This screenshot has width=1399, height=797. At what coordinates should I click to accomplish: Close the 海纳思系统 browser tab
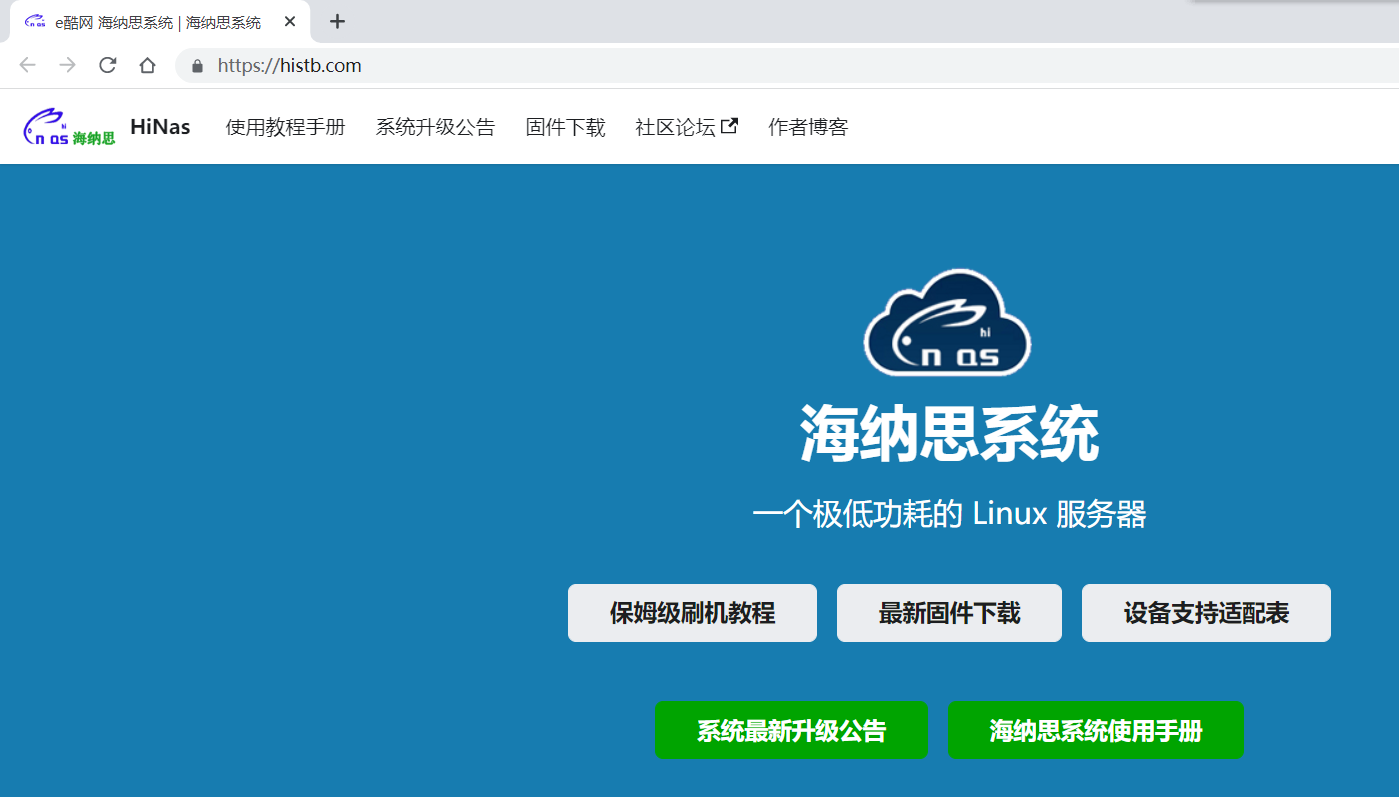click(290, 21)
